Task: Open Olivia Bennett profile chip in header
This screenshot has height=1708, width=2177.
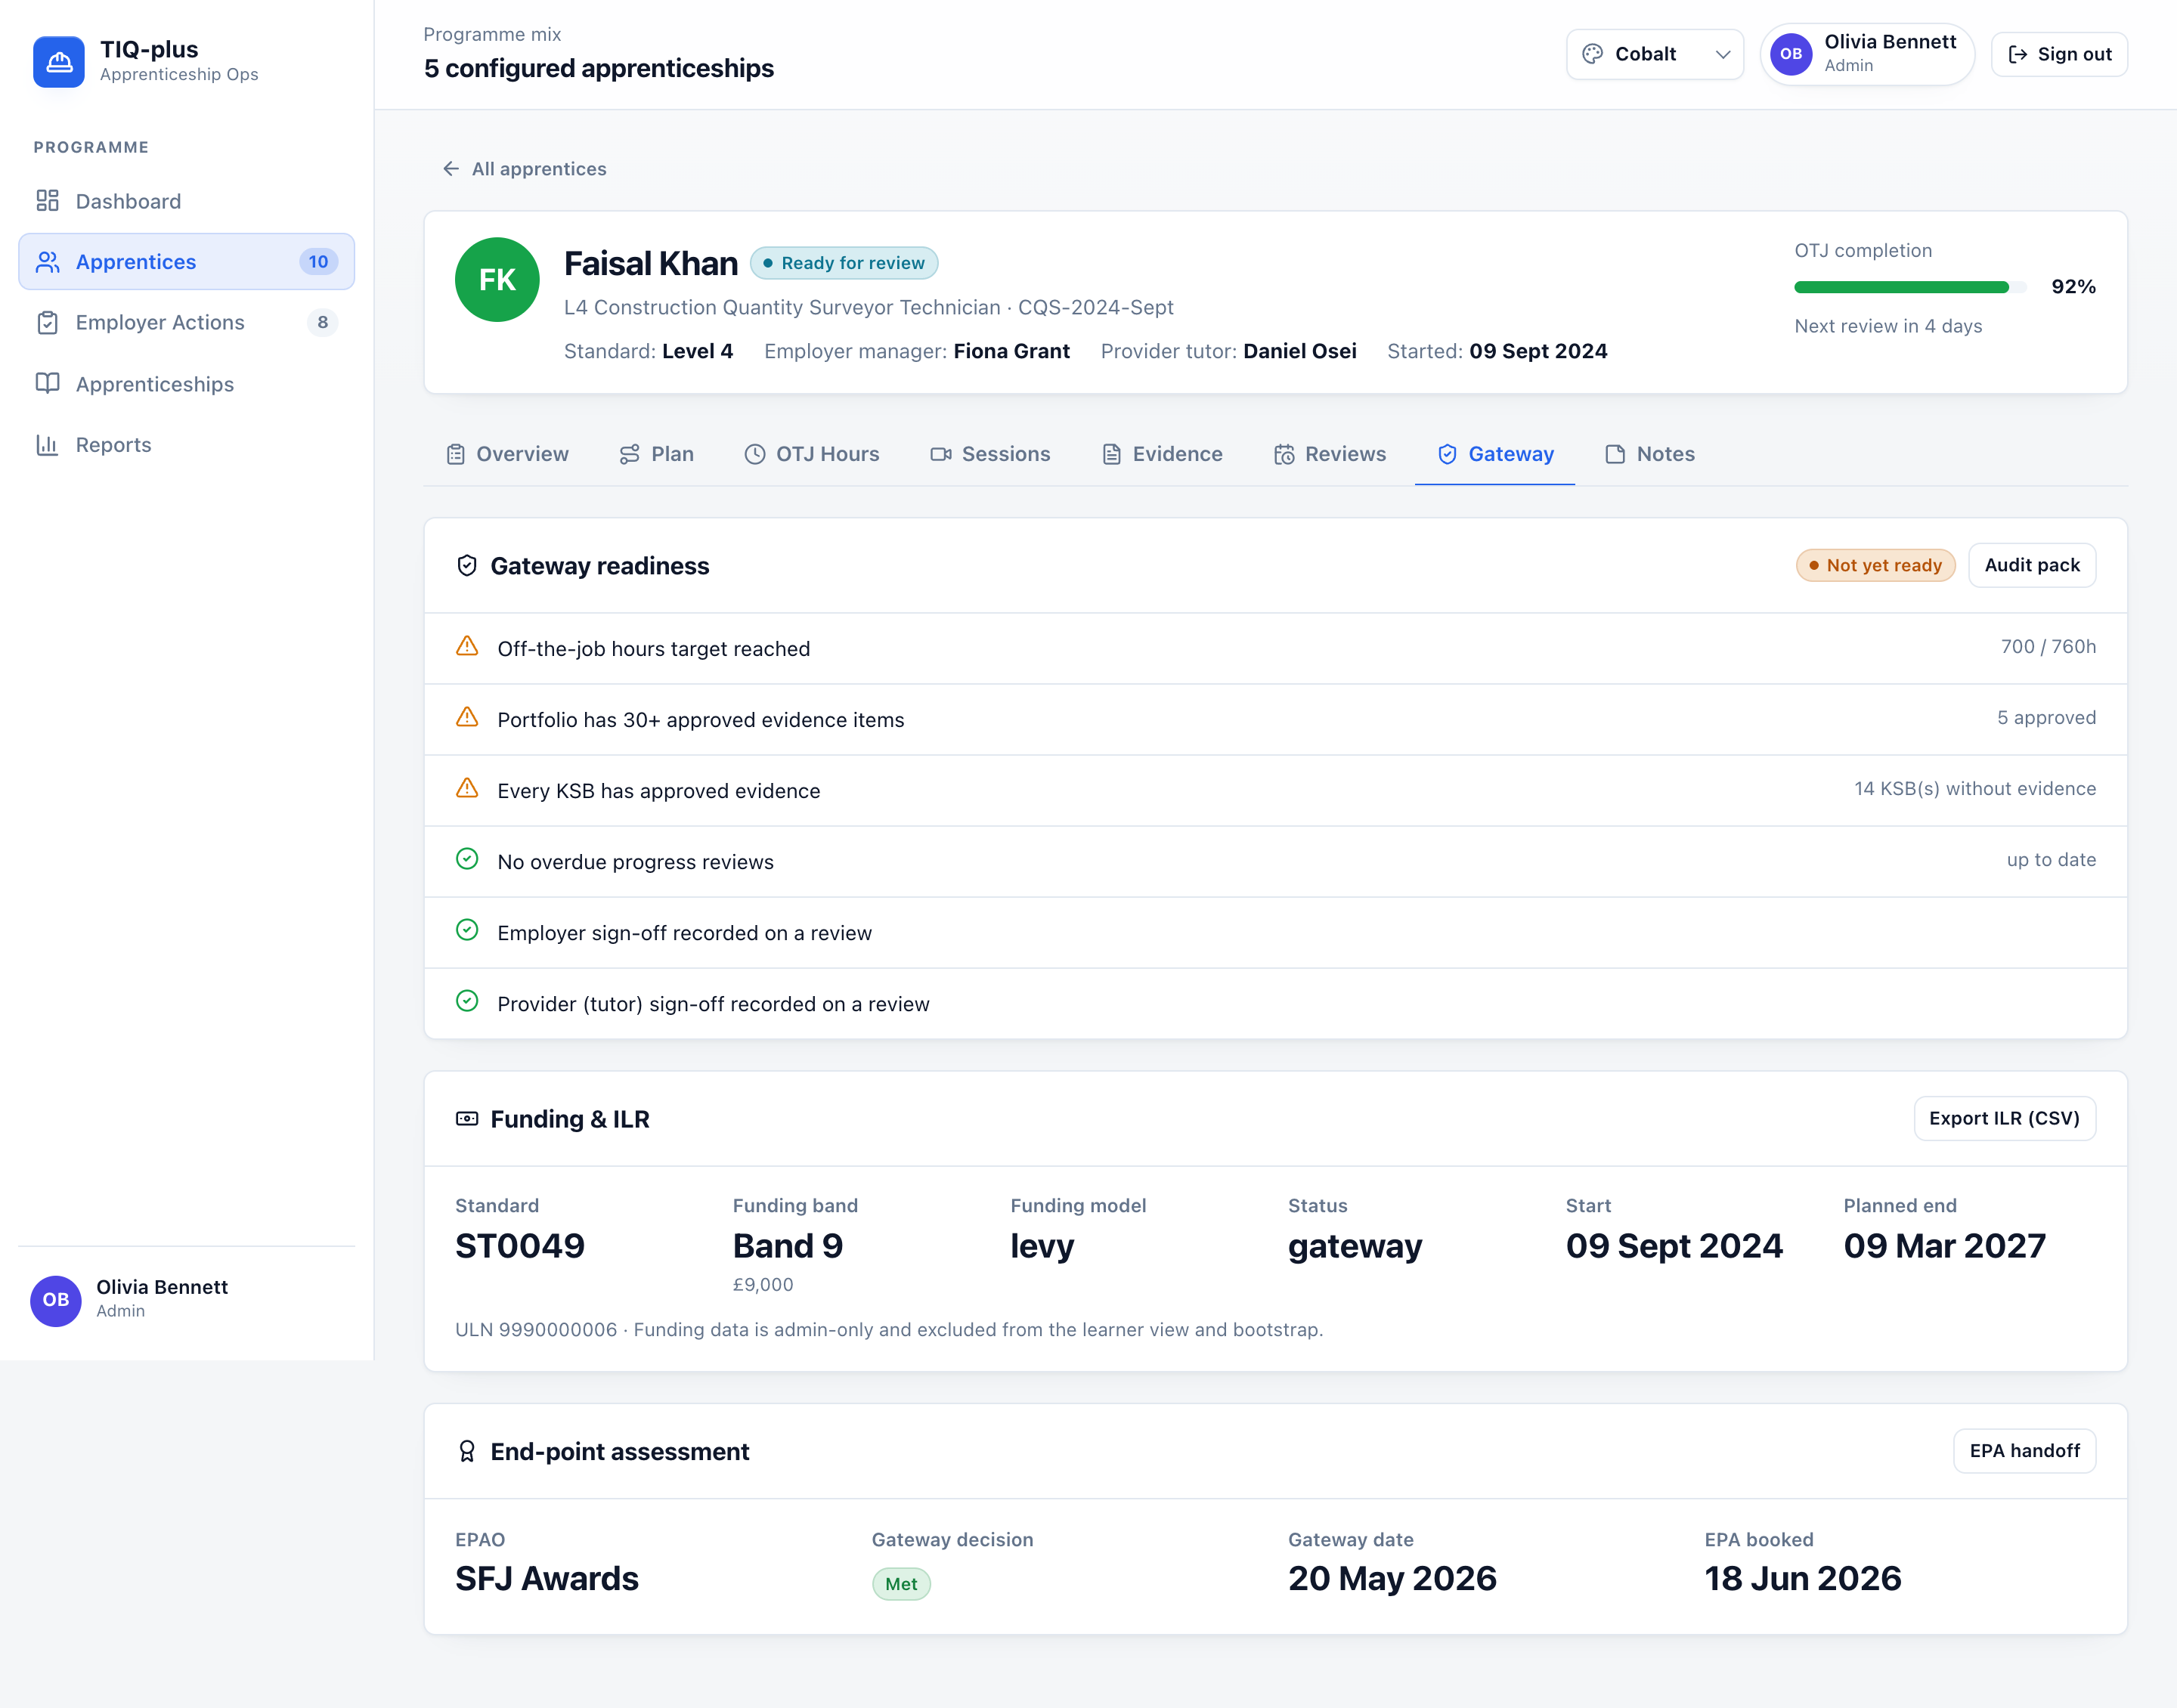Action: tap(1866, 54)
